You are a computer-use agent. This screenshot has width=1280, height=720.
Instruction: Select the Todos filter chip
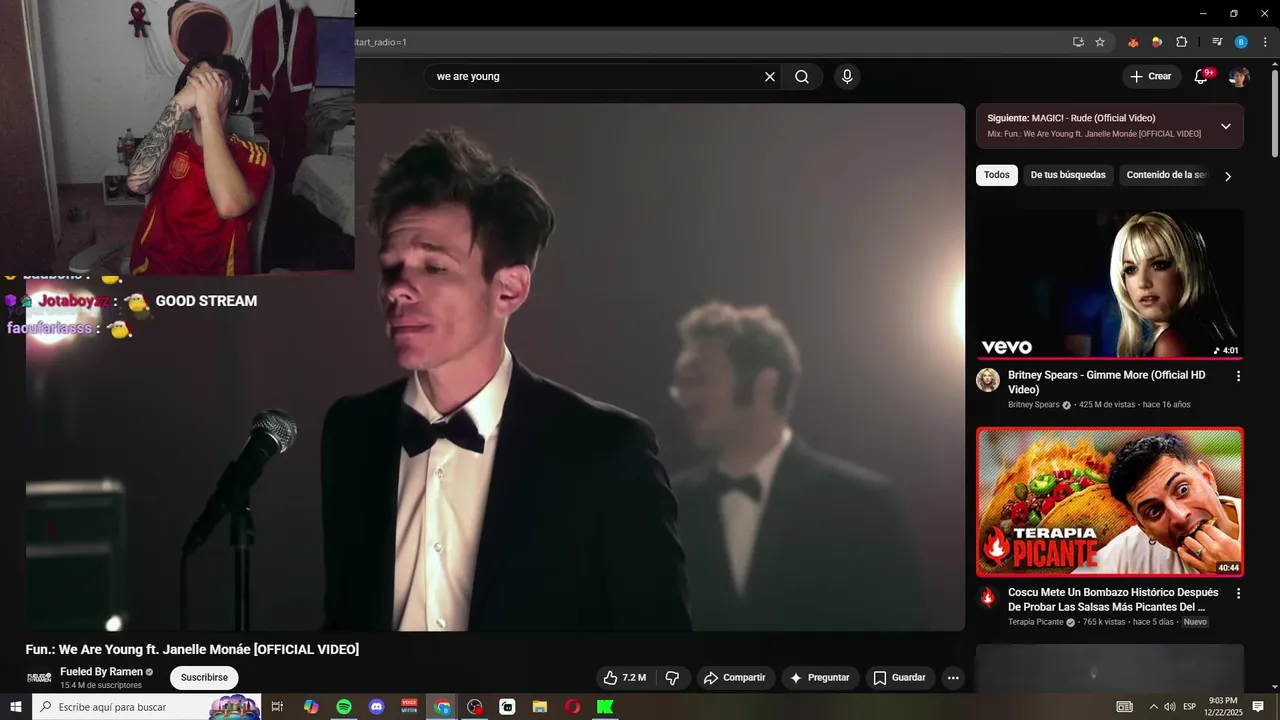tap(997, 175)
